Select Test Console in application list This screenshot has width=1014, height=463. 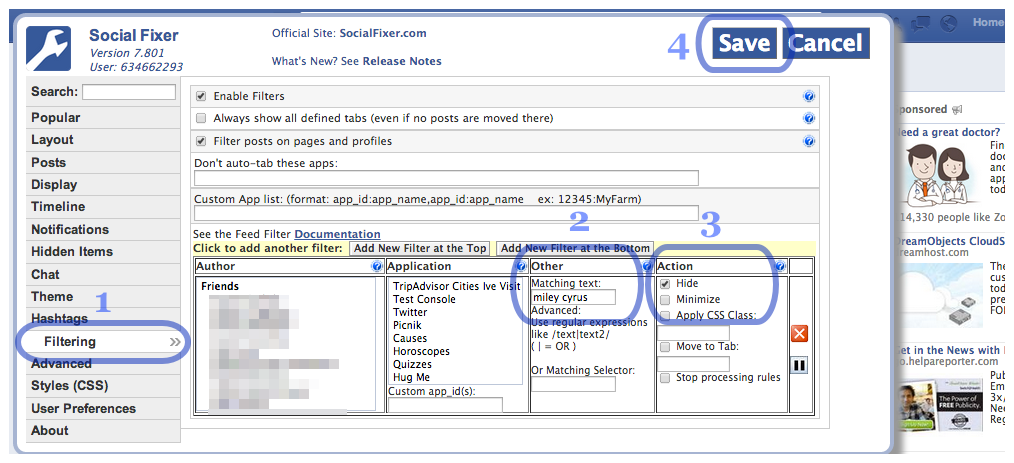coord(424,299)
